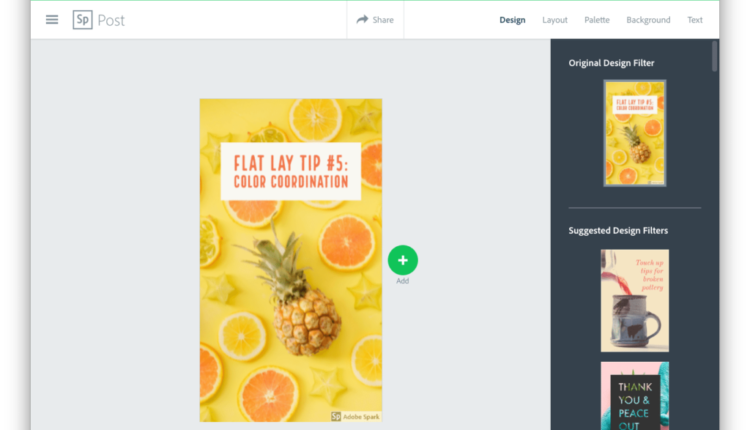Open the Palette tab
This screenshot has width=750, height=430.
pyautogui.click(x=597, y=20)
